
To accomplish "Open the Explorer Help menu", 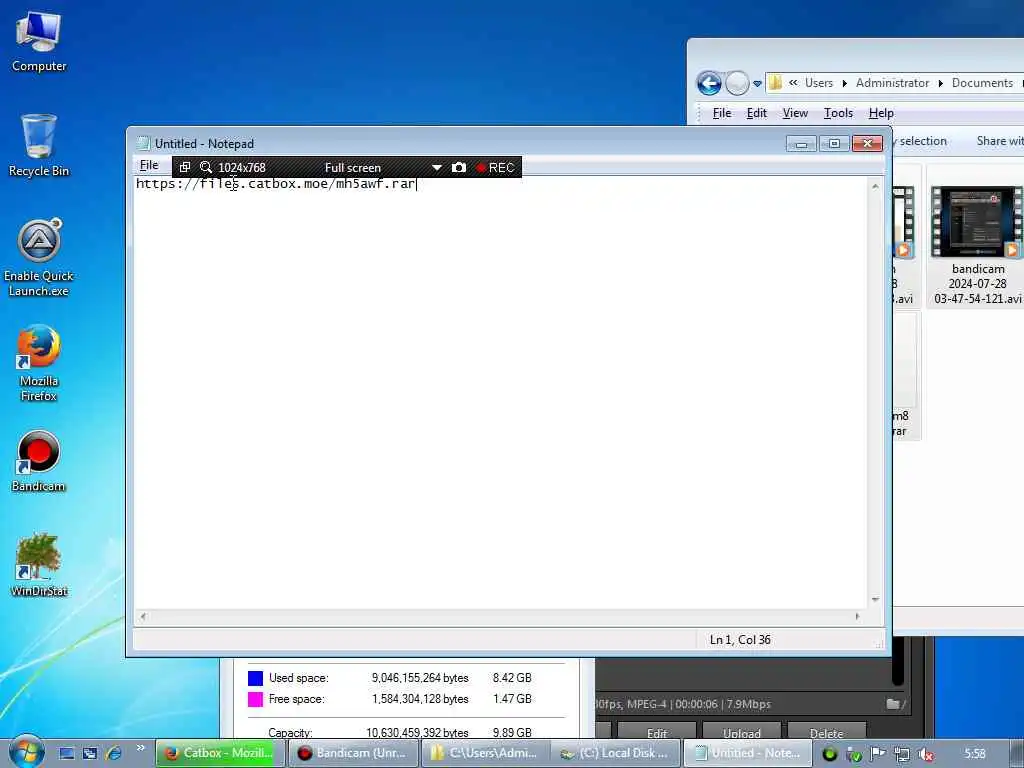I will tap(881, 113).
